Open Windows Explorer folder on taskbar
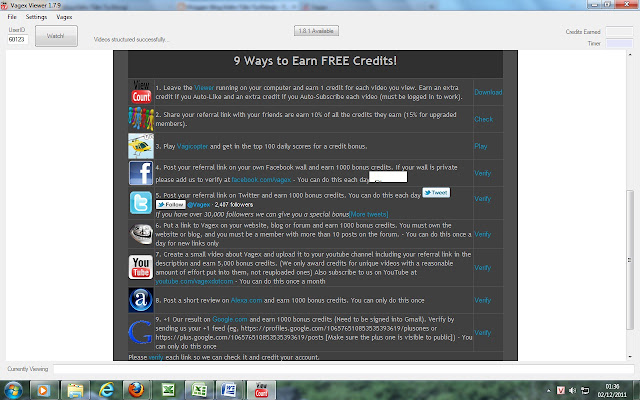Image resolution: width=640 pixels, height=400 pixels. (x=75, y=390)
